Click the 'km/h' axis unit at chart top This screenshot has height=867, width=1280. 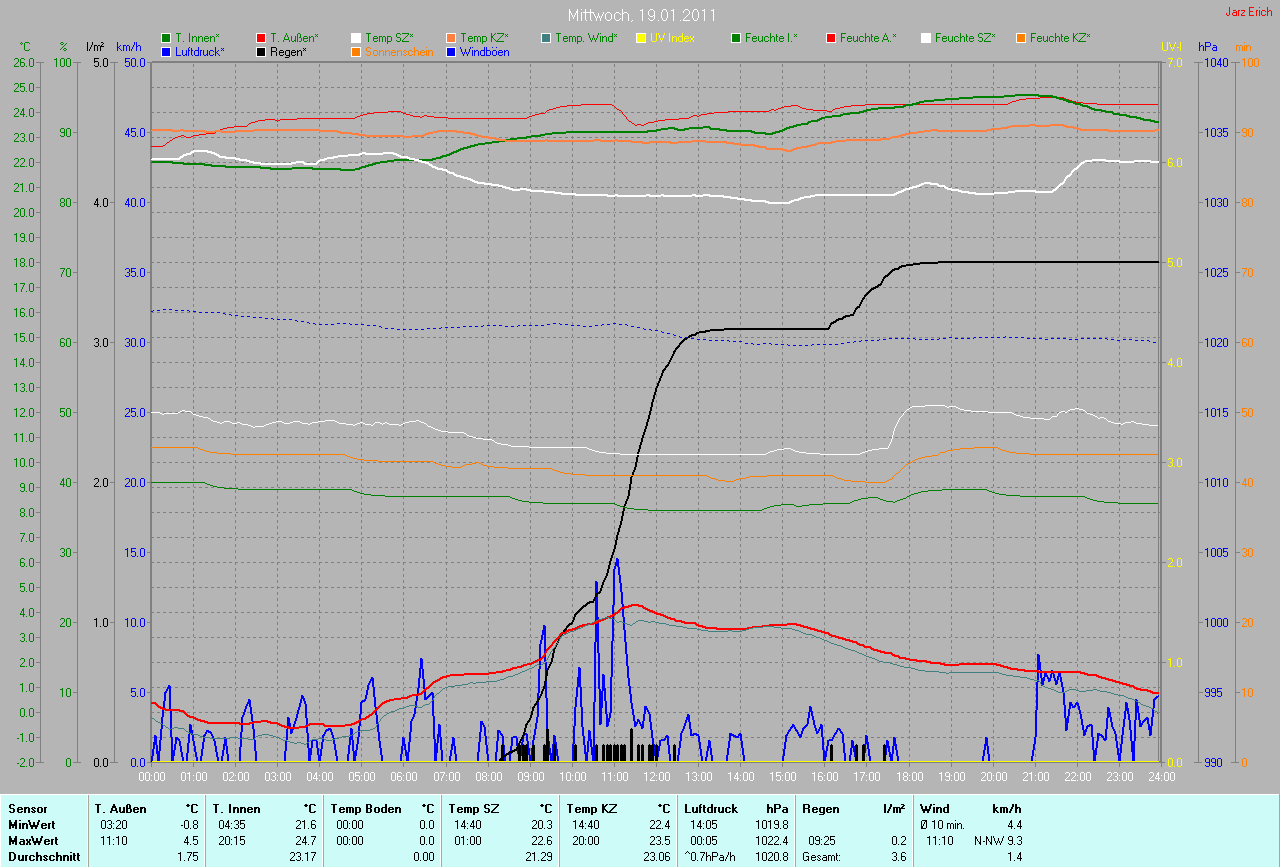(x=129, y=47)
